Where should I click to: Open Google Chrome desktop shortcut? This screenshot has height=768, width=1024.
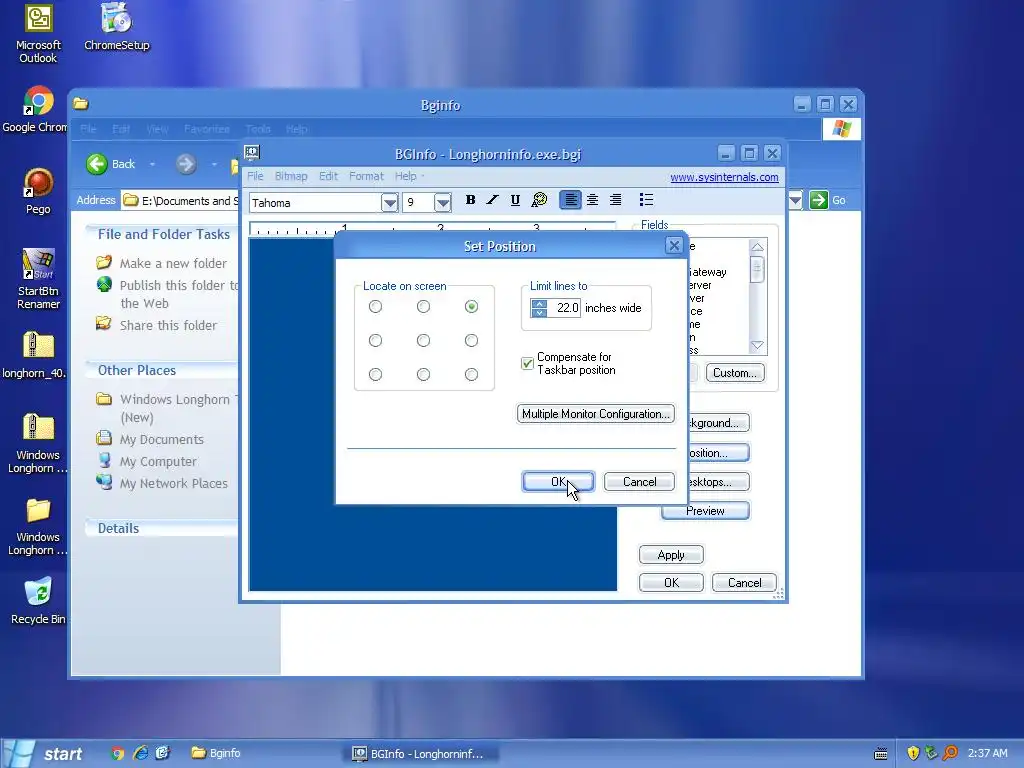(36, 109)
